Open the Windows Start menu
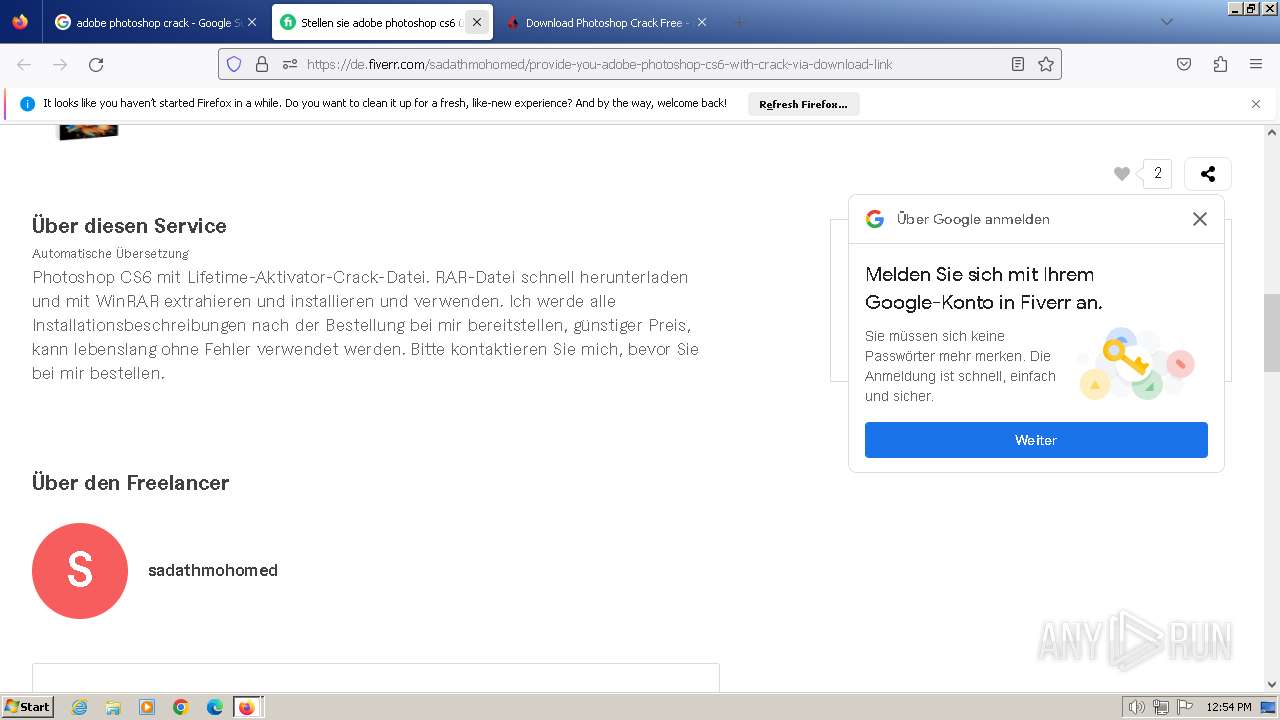This screenshot has height=720, width=1280. 27,707
